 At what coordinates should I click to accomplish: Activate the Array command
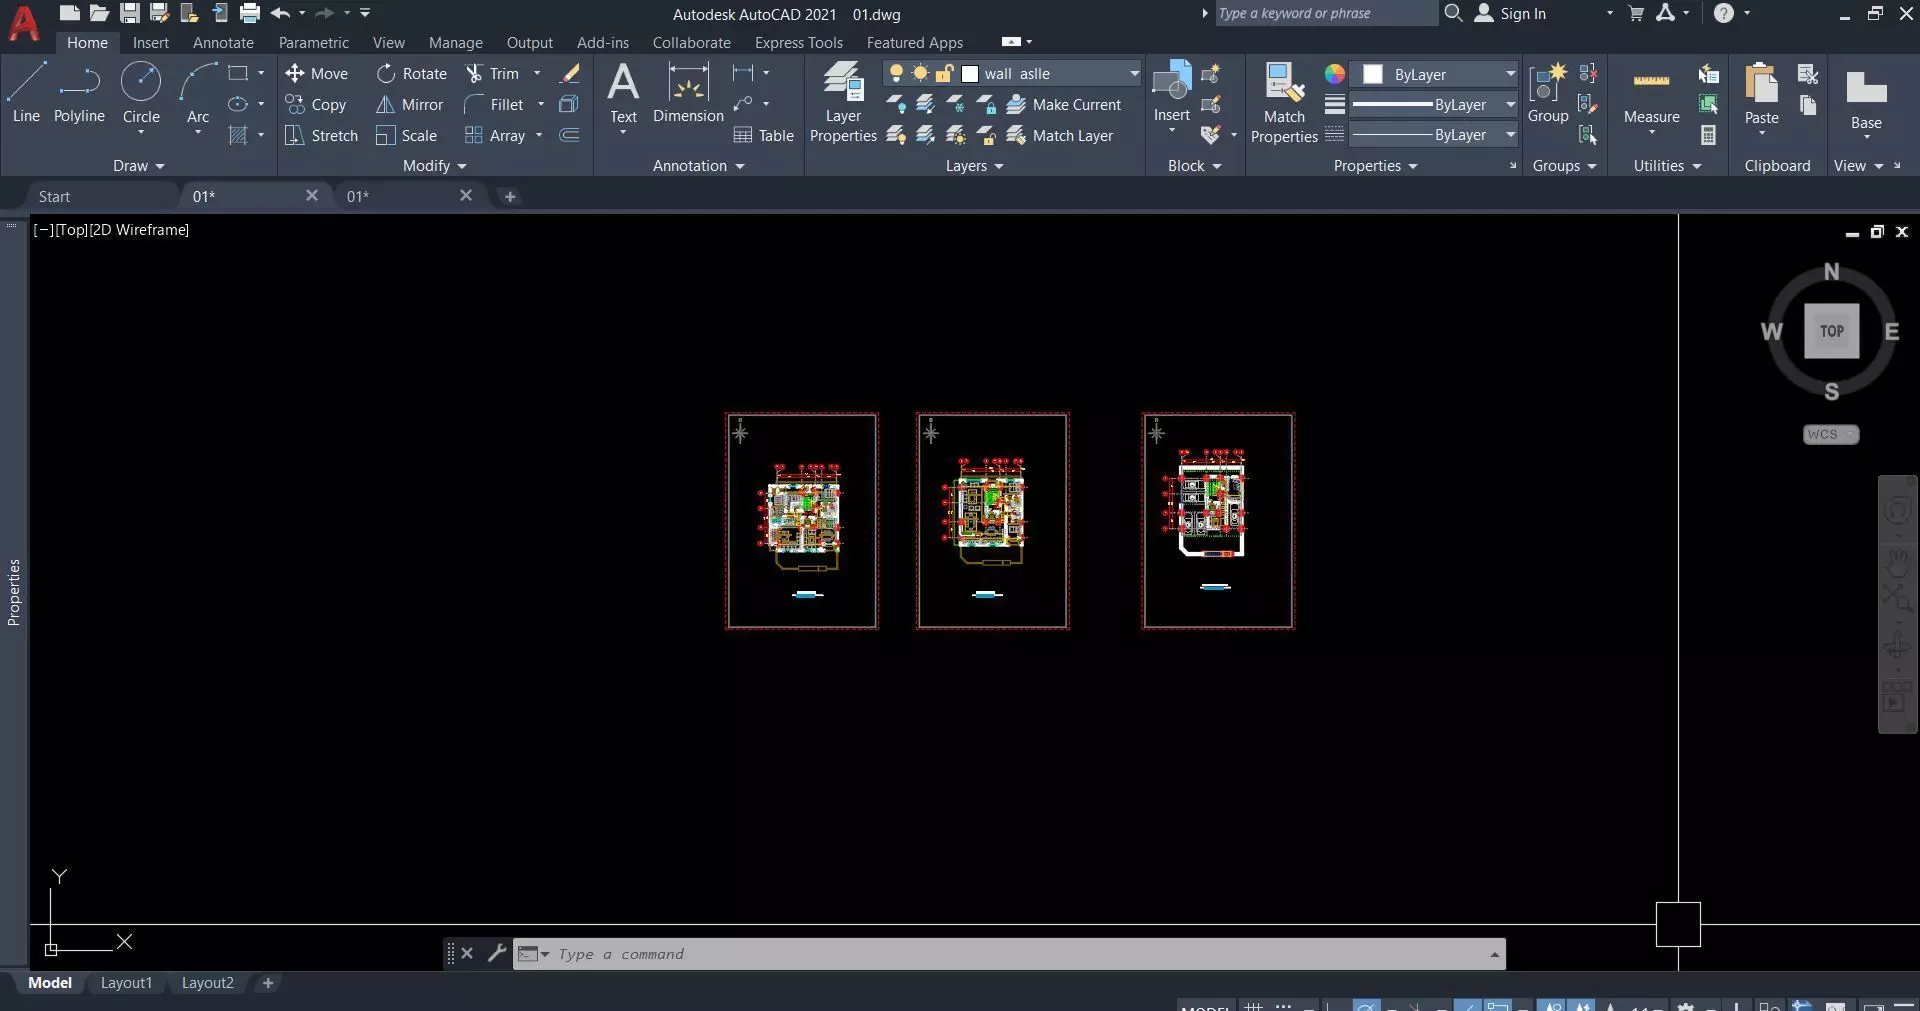tap(495, 136)
